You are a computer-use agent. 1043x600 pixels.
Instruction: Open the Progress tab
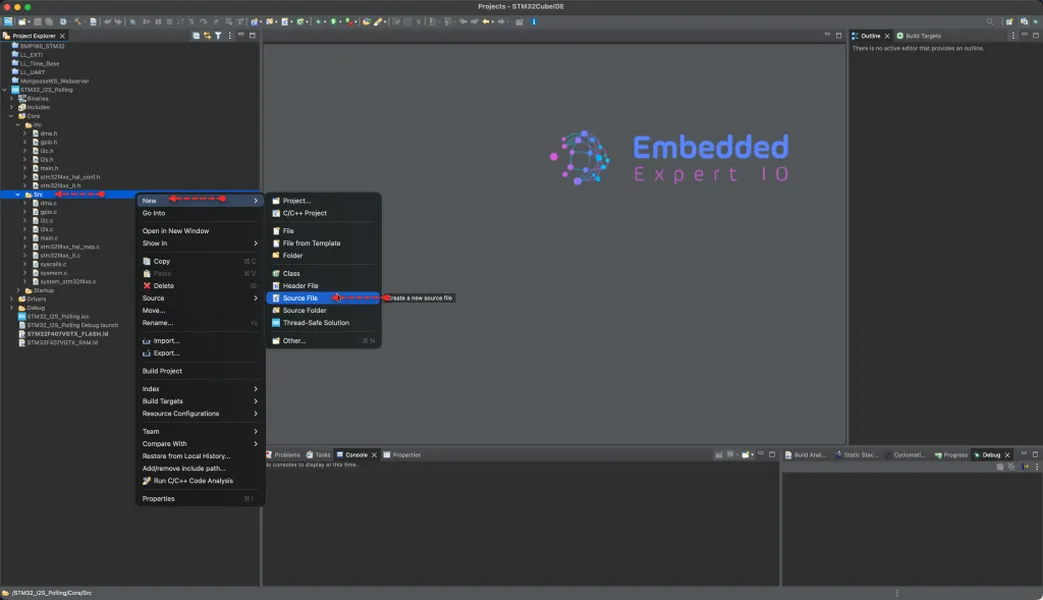click(x=951, y=455)
